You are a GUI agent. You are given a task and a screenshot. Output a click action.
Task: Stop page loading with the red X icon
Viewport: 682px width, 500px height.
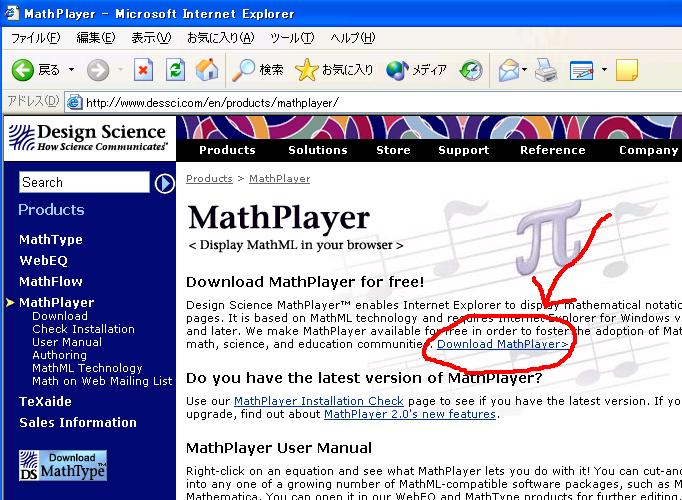143,70
